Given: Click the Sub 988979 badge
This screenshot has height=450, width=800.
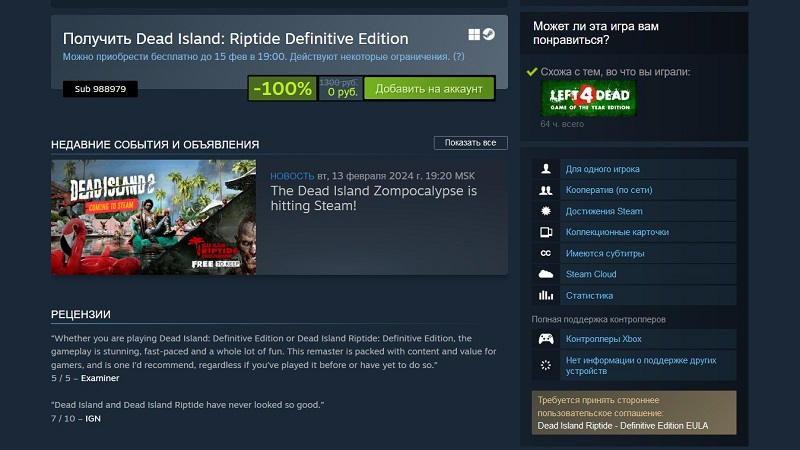Looking at the screenshot, I should pos(100,89).
